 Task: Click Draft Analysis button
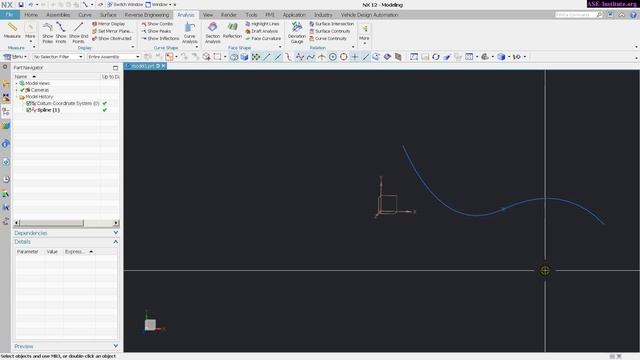pos(262,31)
